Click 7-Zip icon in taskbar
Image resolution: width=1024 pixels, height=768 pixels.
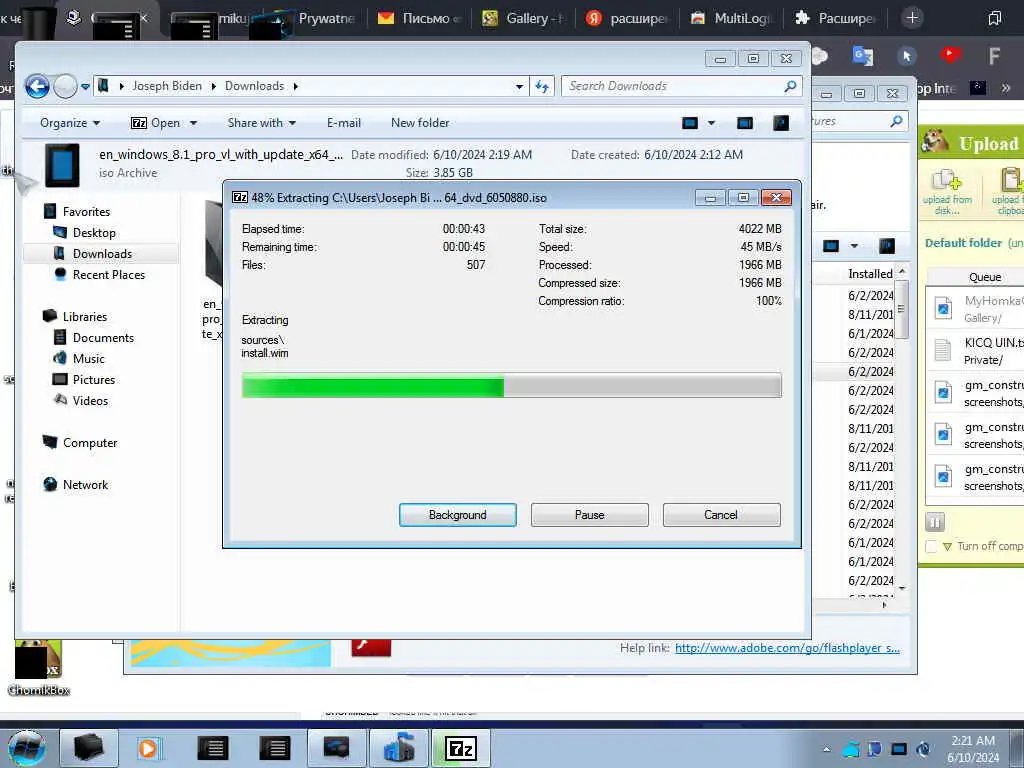(x=460, y=748)
